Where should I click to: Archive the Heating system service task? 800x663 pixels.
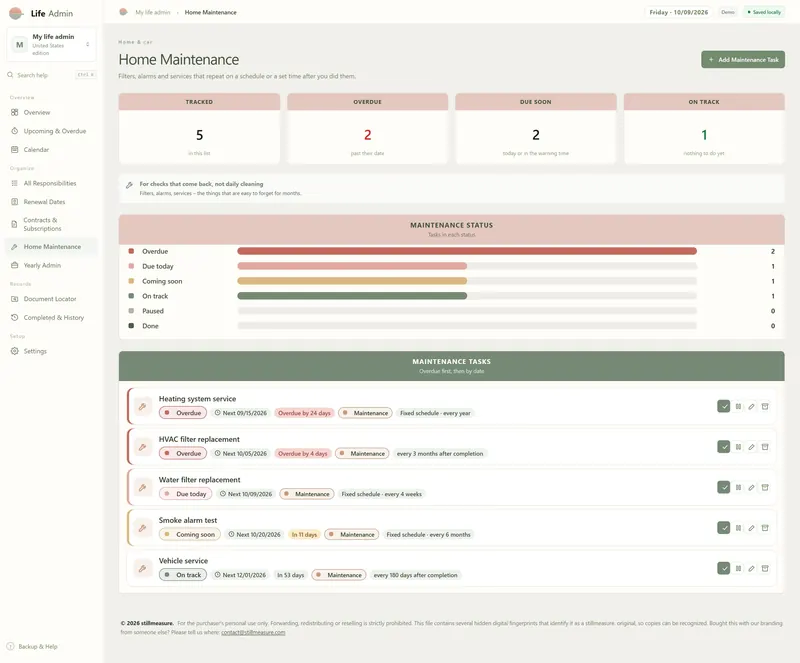[765, 406]
